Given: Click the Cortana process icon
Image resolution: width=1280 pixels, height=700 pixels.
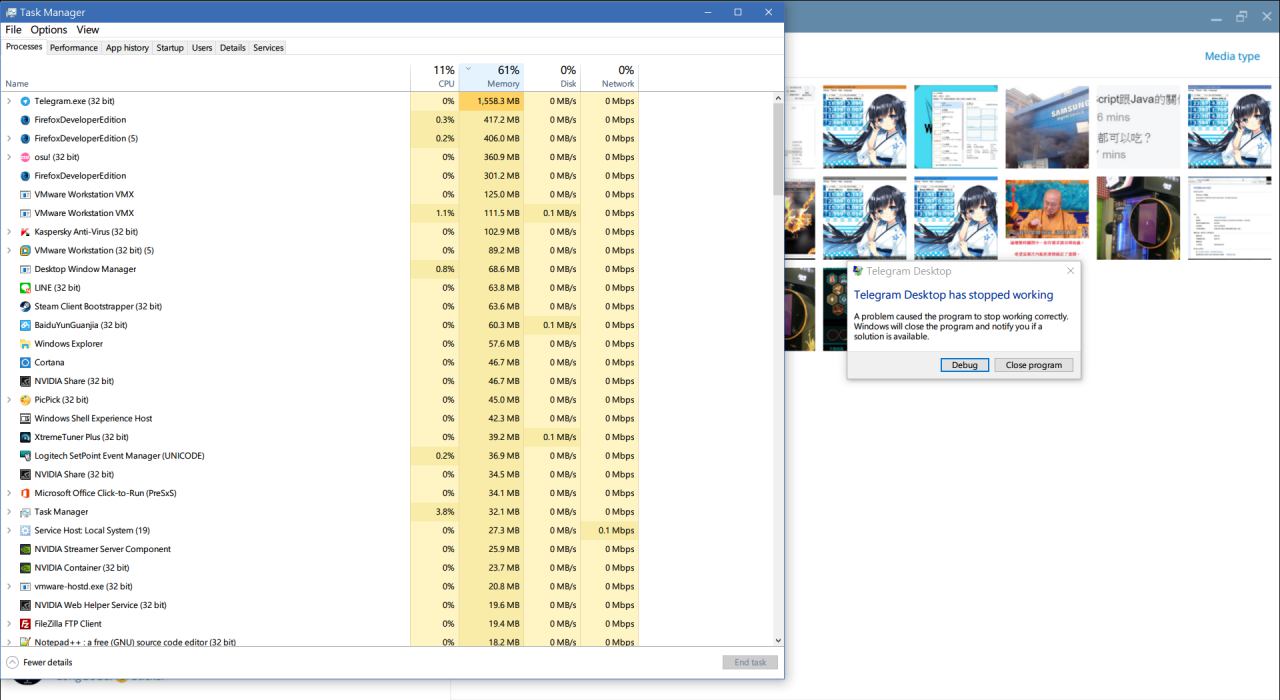Looking at the screenshot, I should pos(25,363).
